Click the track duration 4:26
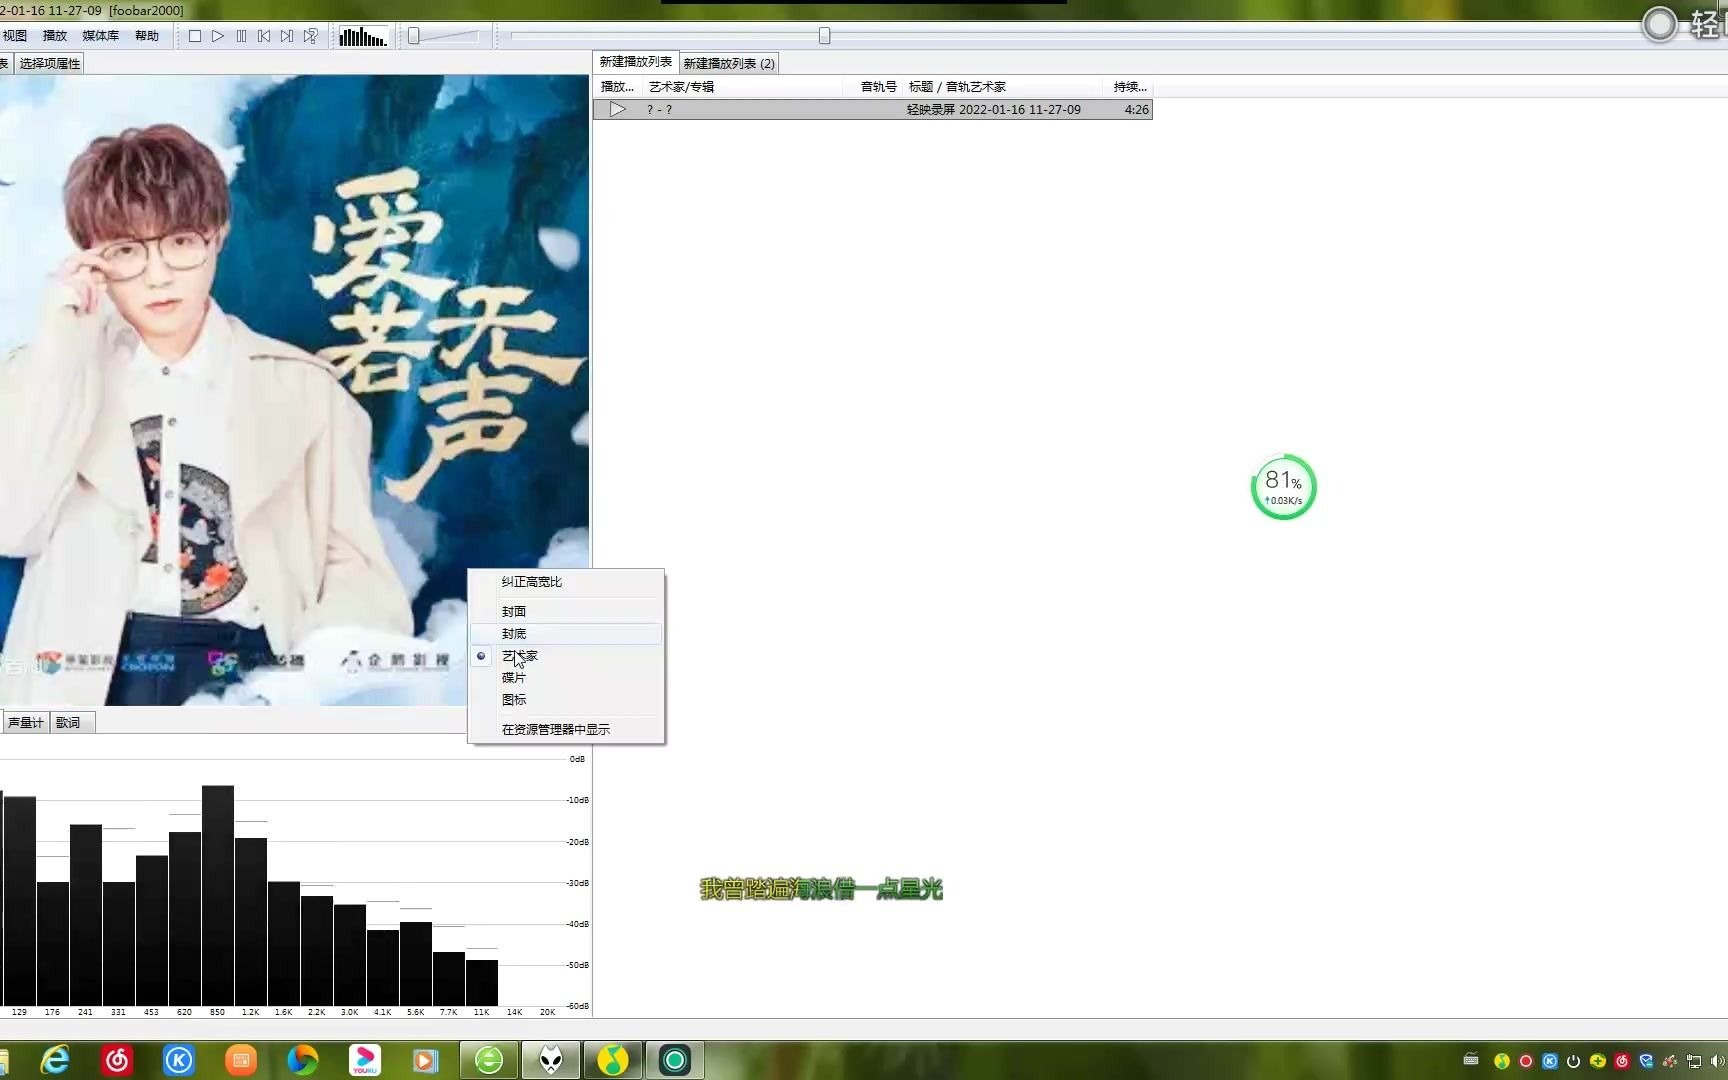The width and height of the screenshot is (1728, 1080). pos(1136,110)
